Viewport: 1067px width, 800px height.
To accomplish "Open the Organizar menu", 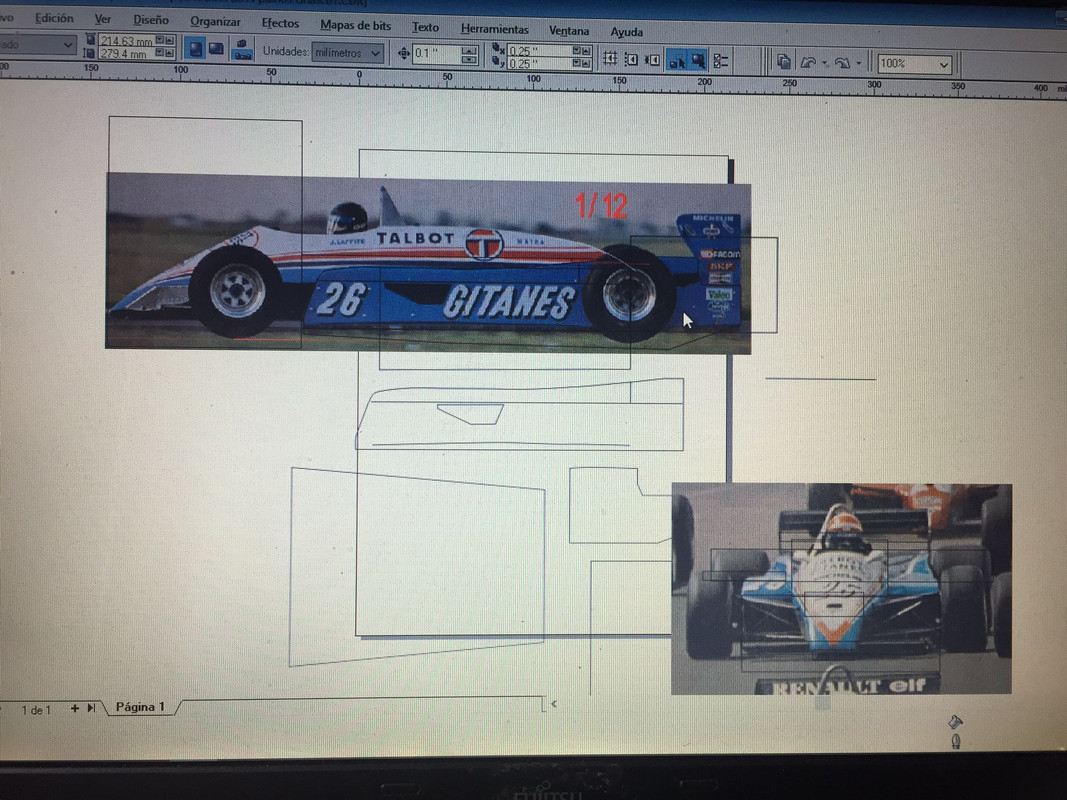I will tap(215, 22).
